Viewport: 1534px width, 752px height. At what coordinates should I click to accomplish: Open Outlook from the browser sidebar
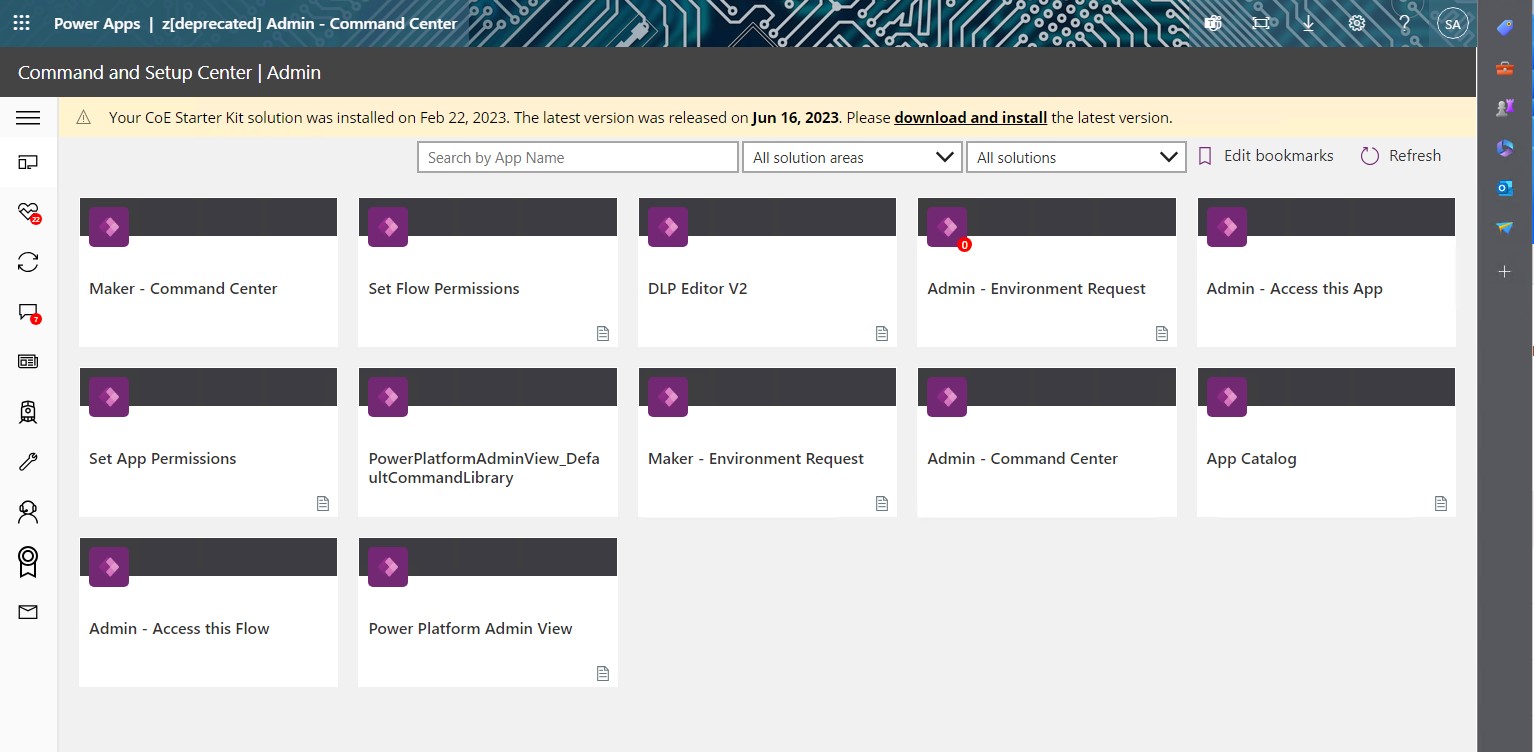(1504, 187)
